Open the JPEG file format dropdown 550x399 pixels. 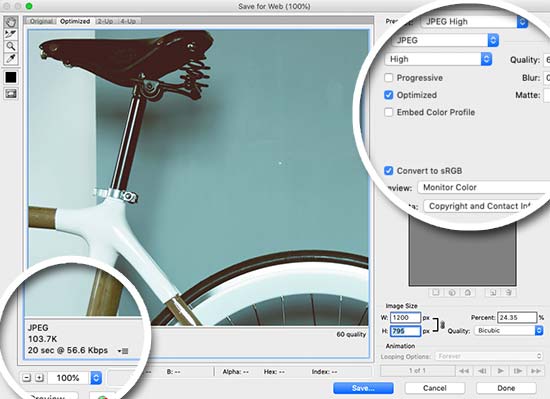click(x=445, y=40)
